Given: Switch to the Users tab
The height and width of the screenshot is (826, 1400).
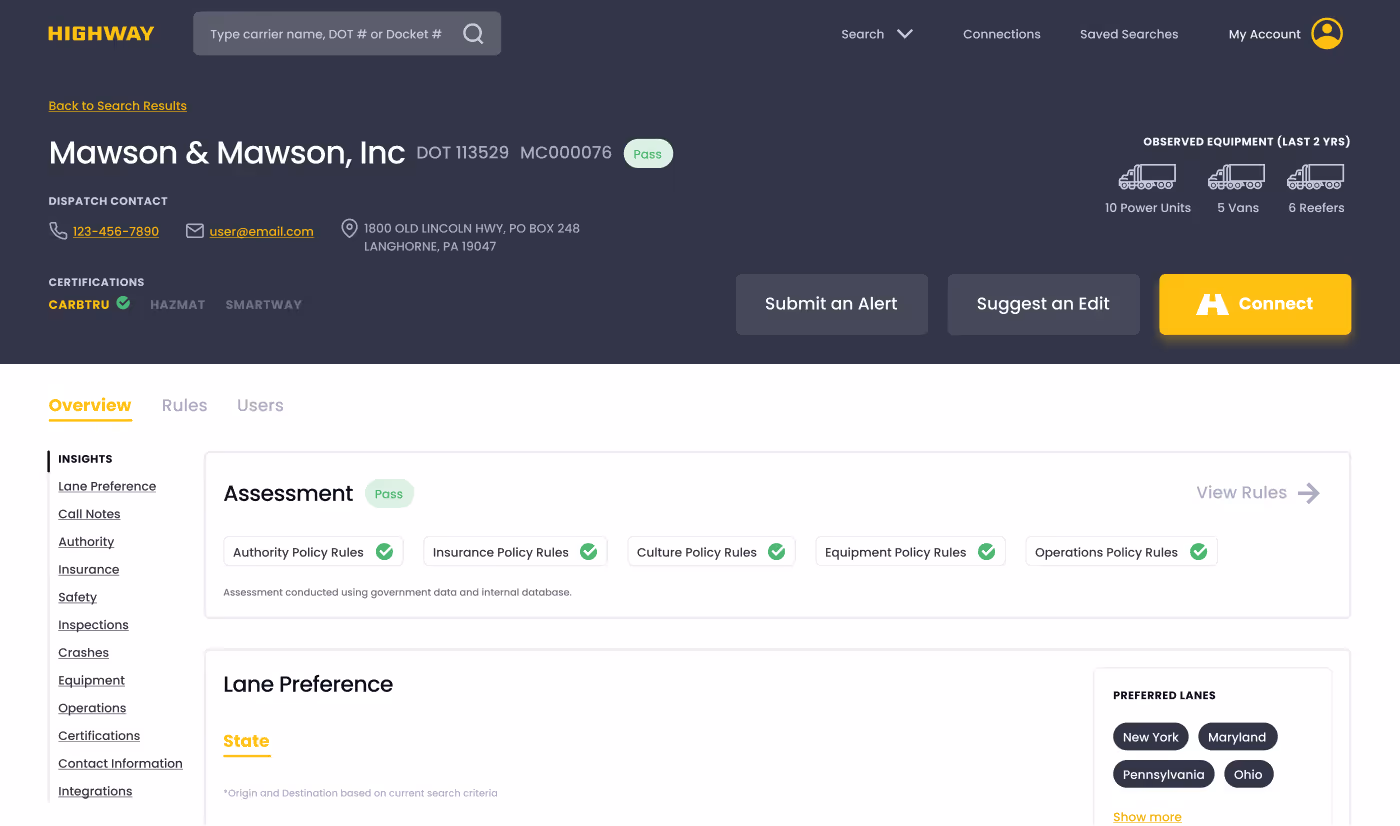Looking at the screenshot, I should pyautogui.click(x=260, y=405).
